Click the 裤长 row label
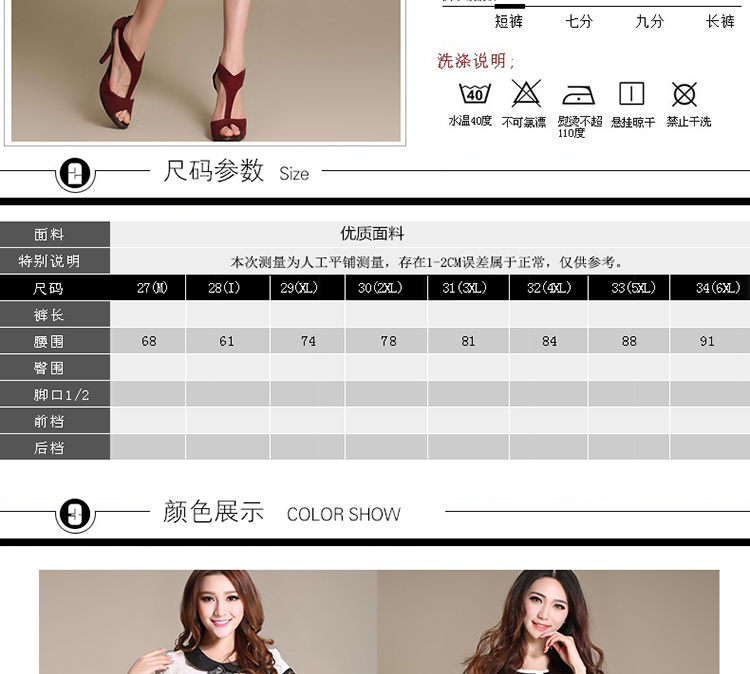Image resolution: width=750 pixels, height=674 pixels. pyautogui.click(x=55, y=314)
